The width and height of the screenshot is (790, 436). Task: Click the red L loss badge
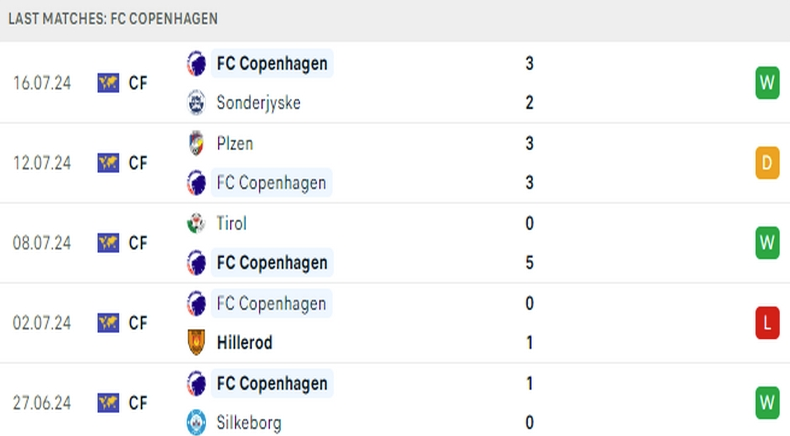tap(767, 323)
